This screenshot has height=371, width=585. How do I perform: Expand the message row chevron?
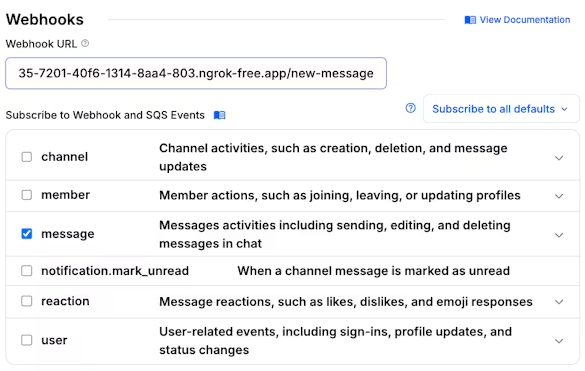point(559,235)
